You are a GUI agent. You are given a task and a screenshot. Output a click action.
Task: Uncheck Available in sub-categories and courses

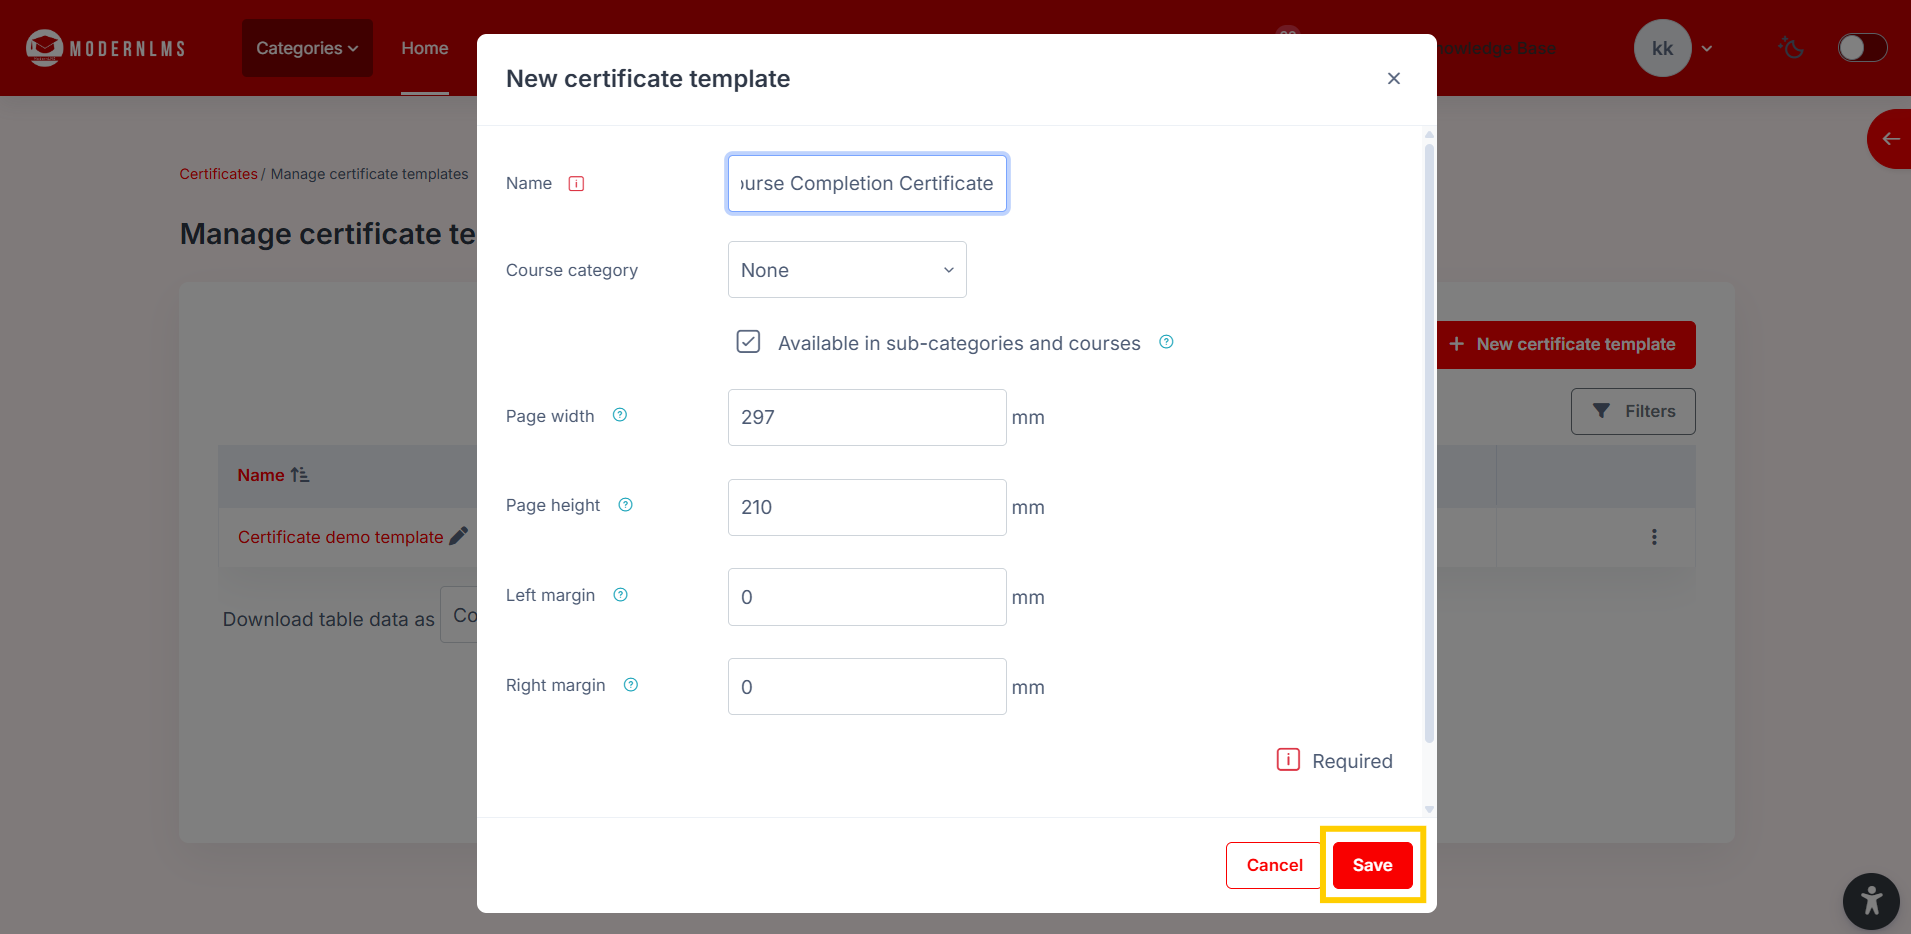pos(748,342)
